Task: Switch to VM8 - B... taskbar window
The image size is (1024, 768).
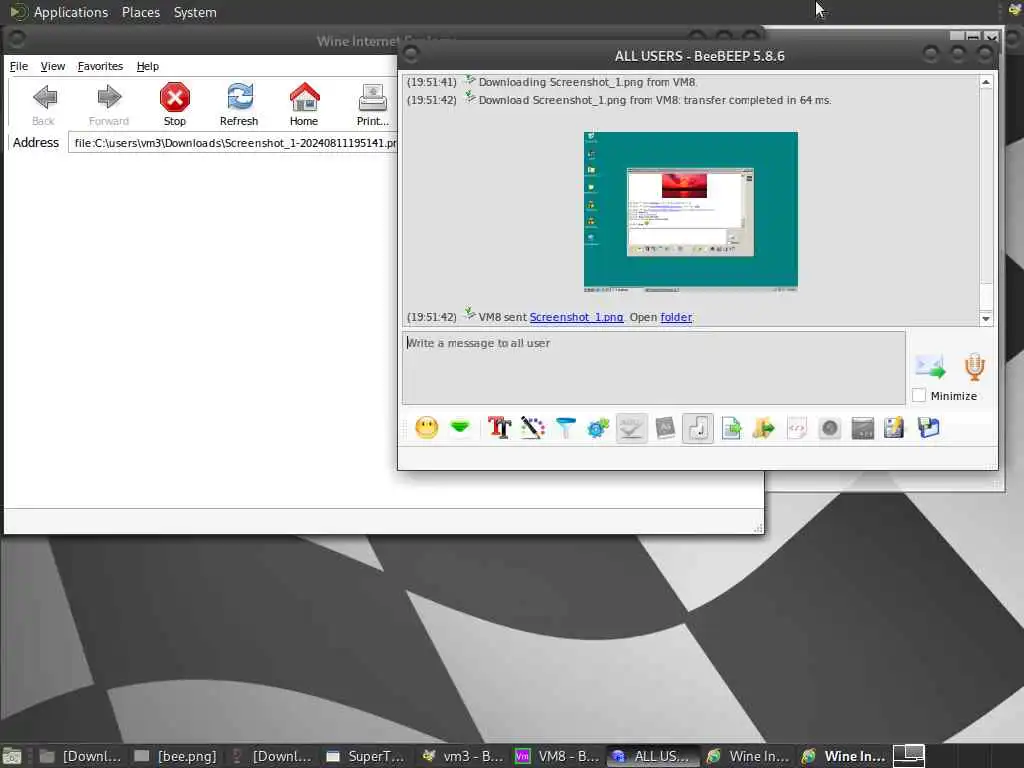Action: pyautogui.click(x=557, y=756)
